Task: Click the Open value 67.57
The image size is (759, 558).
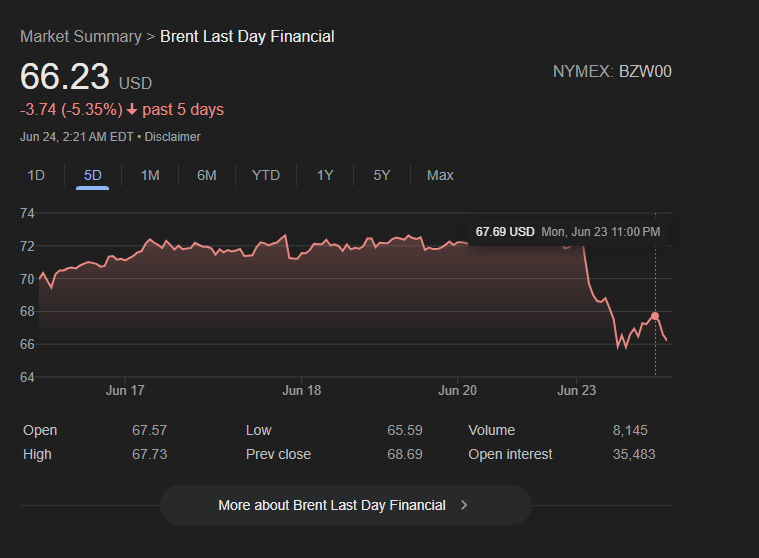Action: pyautogui.click(x=150, y=430)
